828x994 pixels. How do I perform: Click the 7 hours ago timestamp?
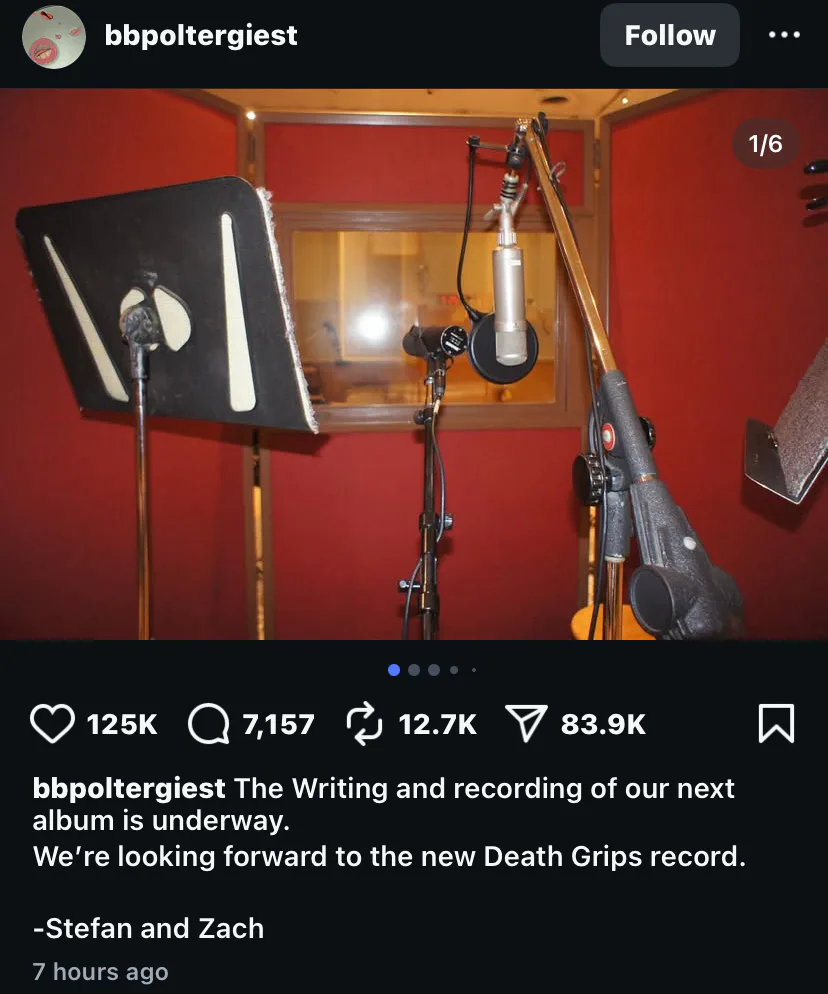[x=101, y=971]
